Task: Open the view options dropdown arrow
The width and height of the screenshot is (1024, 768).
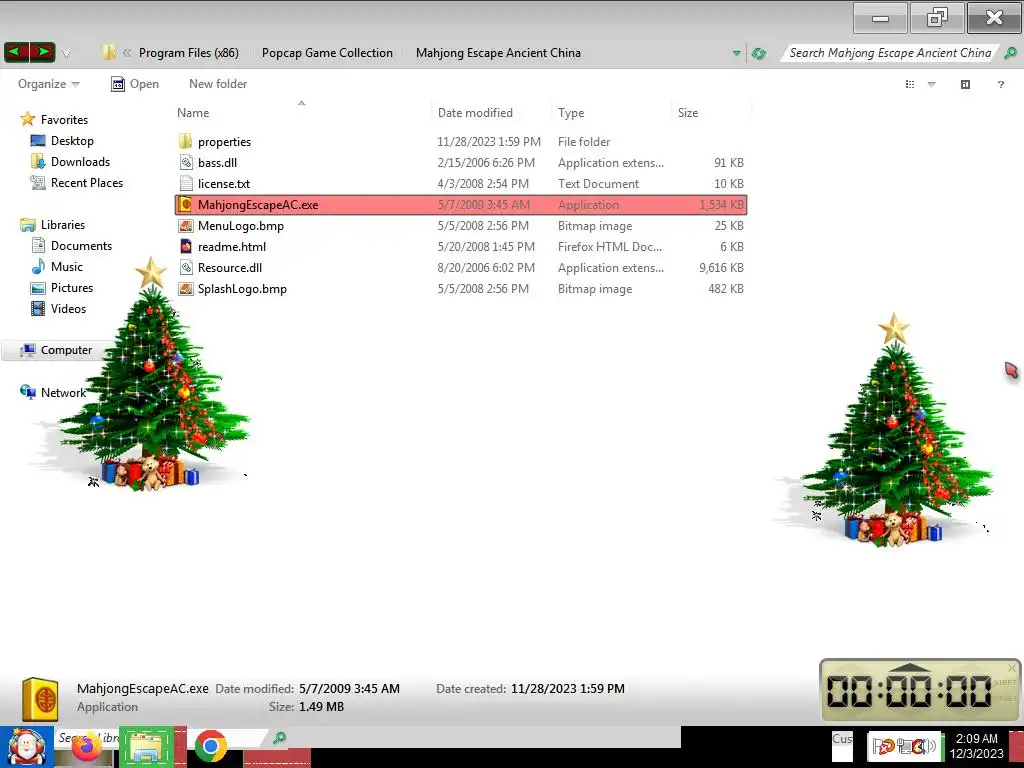Action: click(932, 84)
